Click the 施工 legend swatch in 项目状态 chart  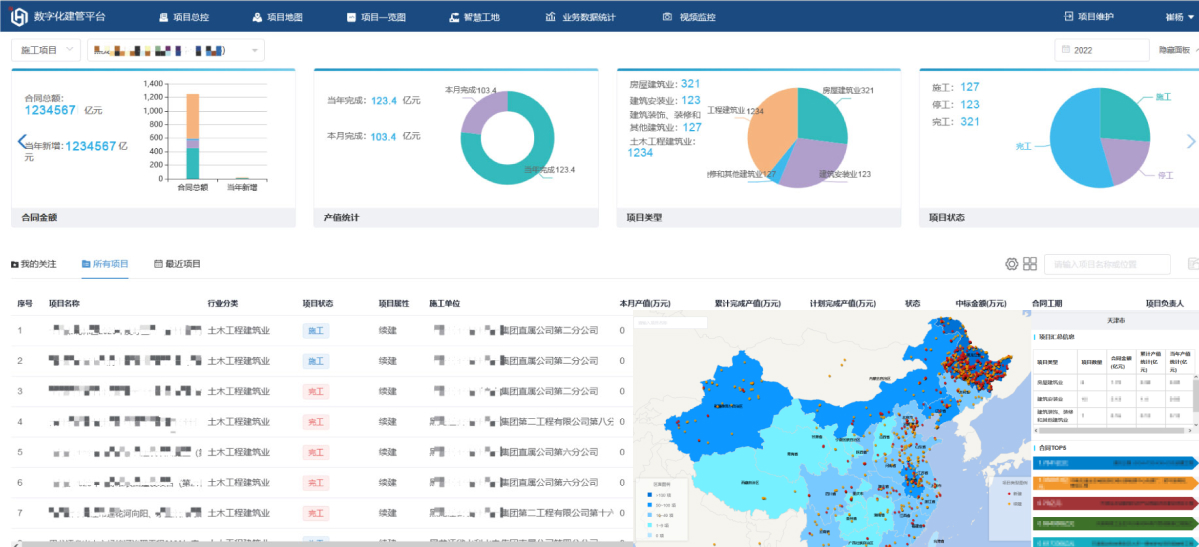(x=1163, y=97)
